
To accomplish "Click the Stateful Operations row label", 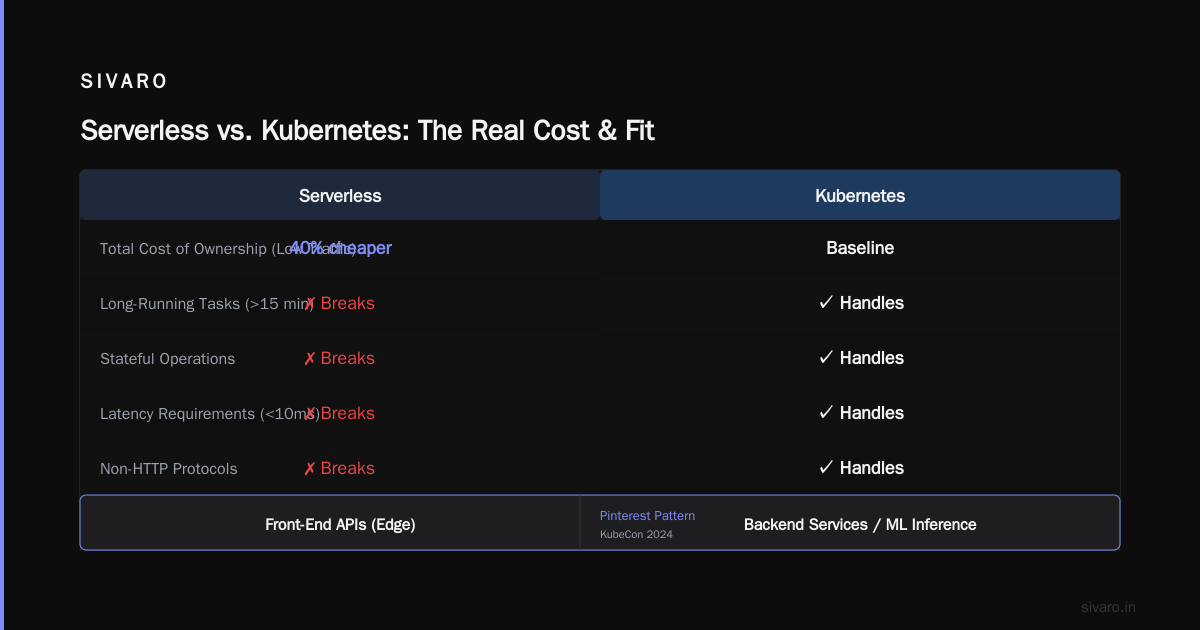I will tap(167, 359).
